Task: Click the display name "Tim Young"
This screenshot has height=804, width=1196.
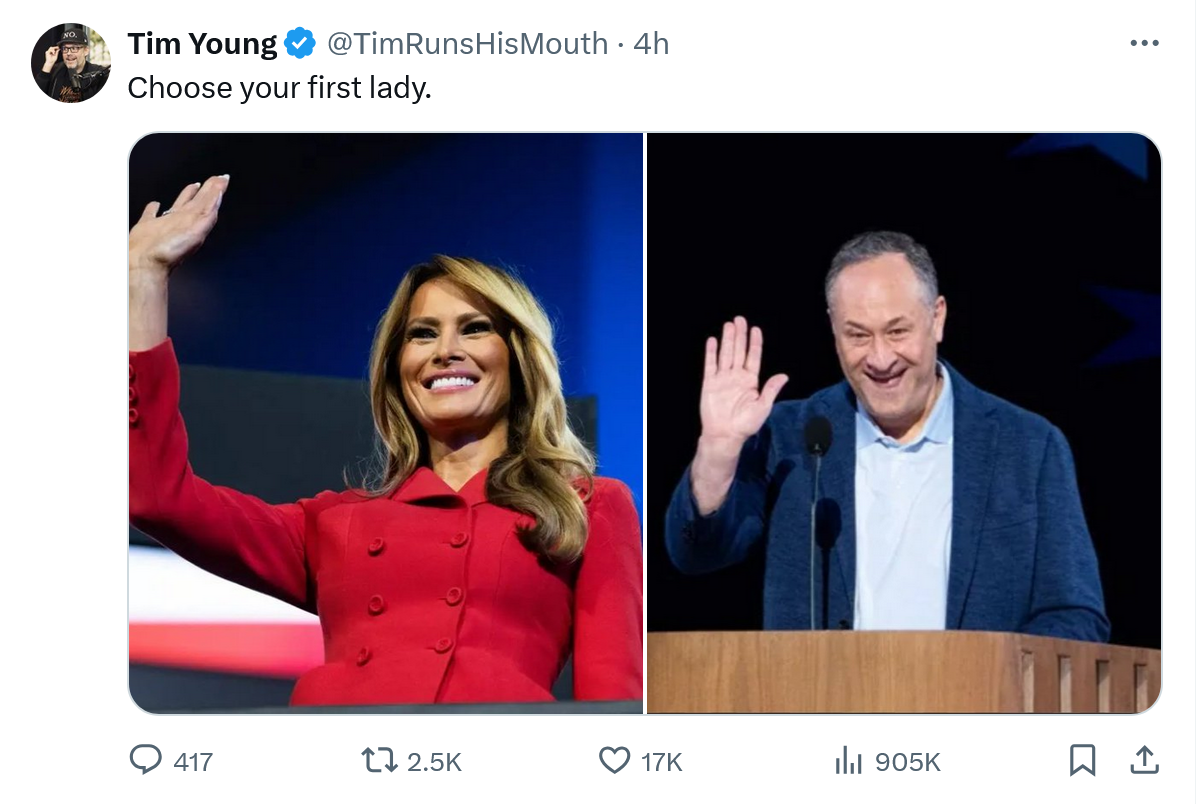Action: click(202, 44)
